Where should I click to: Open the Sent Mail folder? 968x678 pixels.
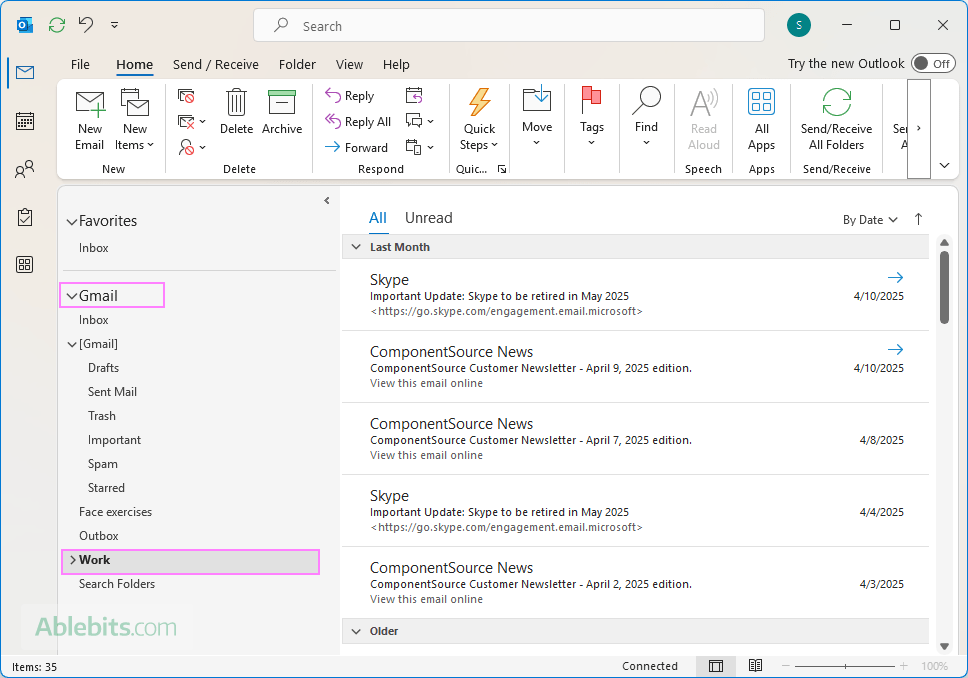pos(112,392)
